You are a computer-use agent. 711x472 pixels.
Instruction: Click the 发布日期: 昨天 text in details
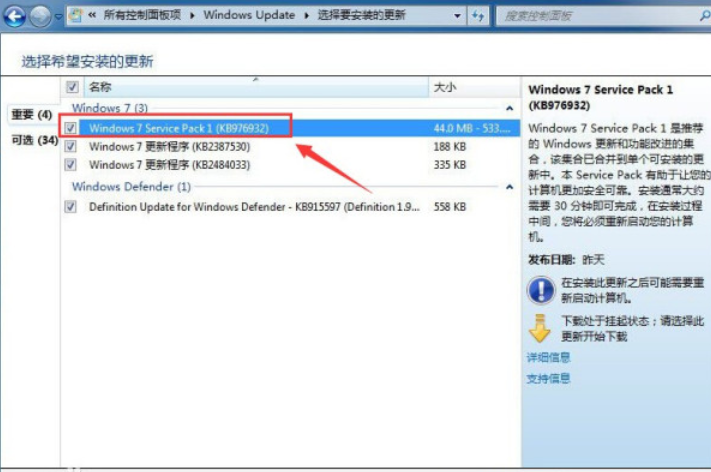(x=566, y=260)
